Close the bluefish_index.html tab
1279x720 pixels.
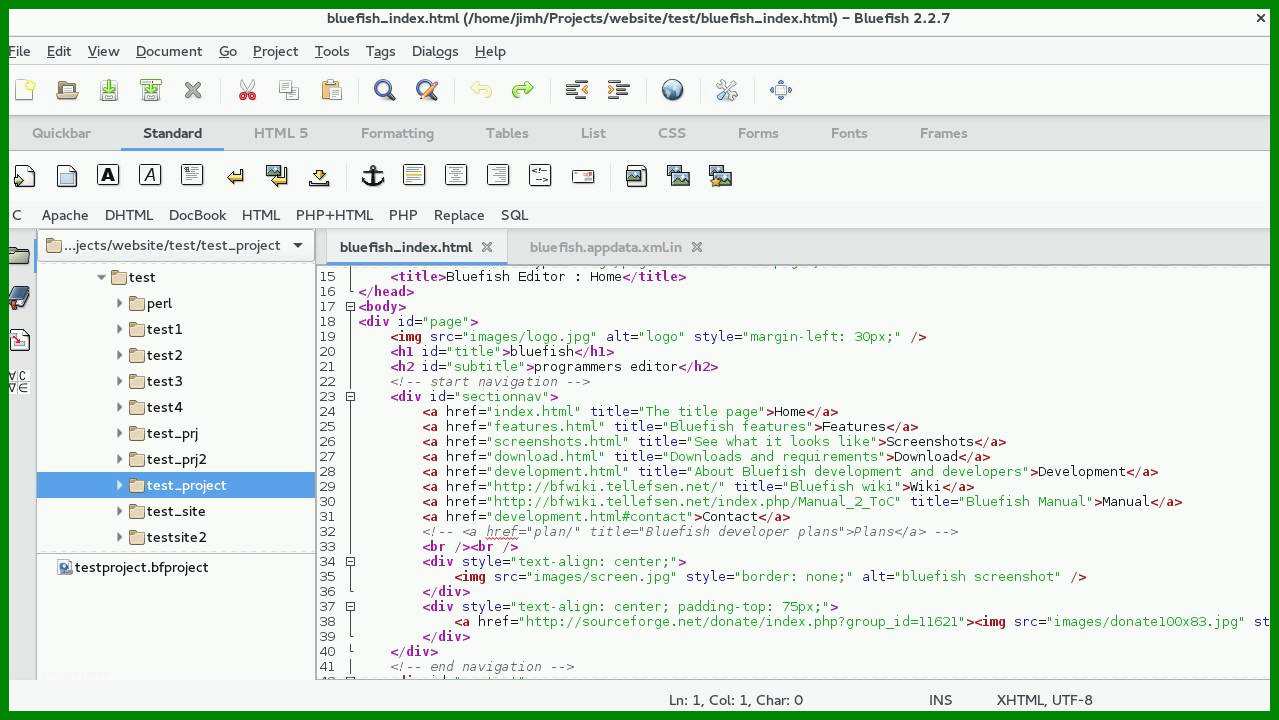[x=487, y=247]
